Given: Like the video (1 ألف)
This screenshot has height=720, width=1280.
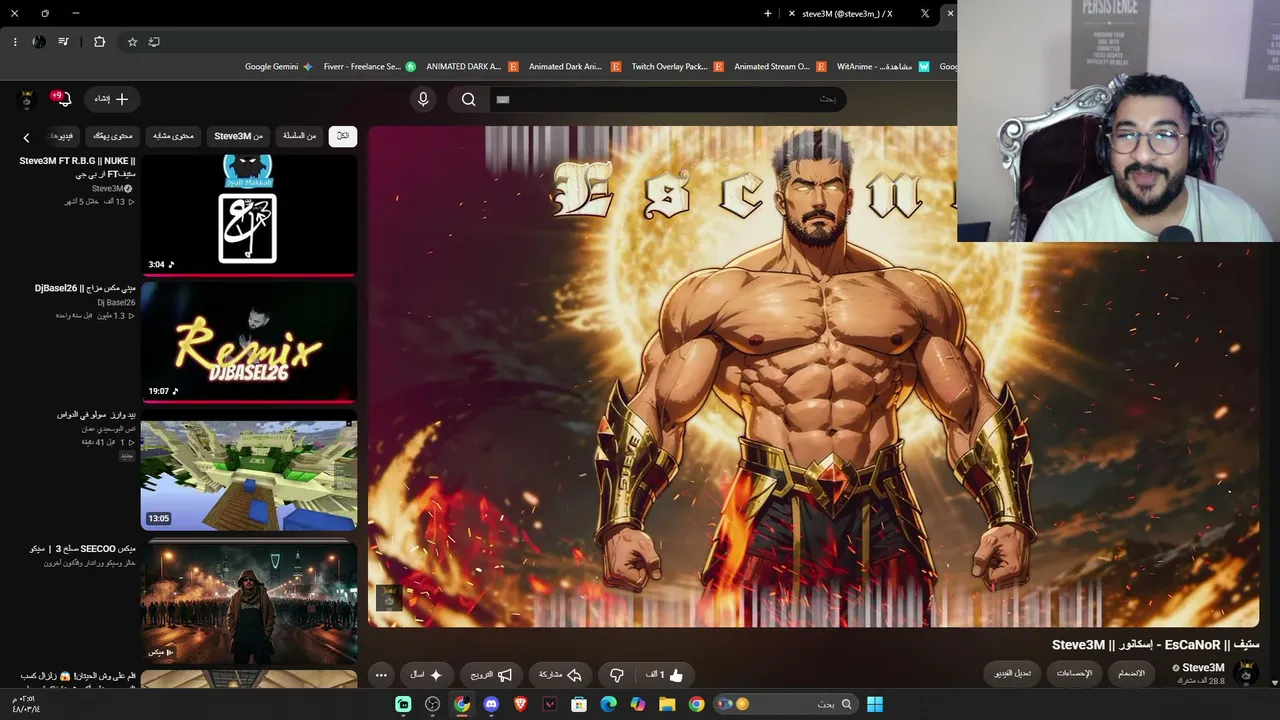Looking at the screenshot, I should pyautogui.click(x=664, y=675).
